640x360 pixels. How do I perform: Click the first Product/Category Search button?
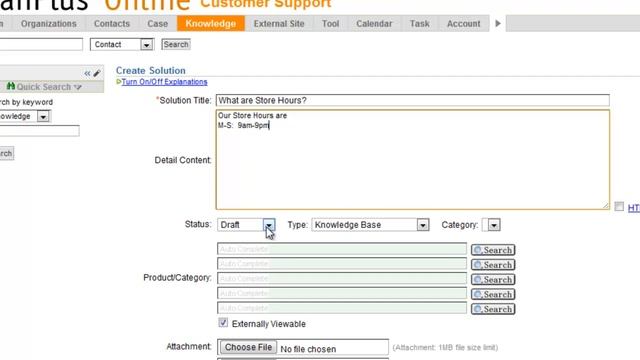pos(493,250)
